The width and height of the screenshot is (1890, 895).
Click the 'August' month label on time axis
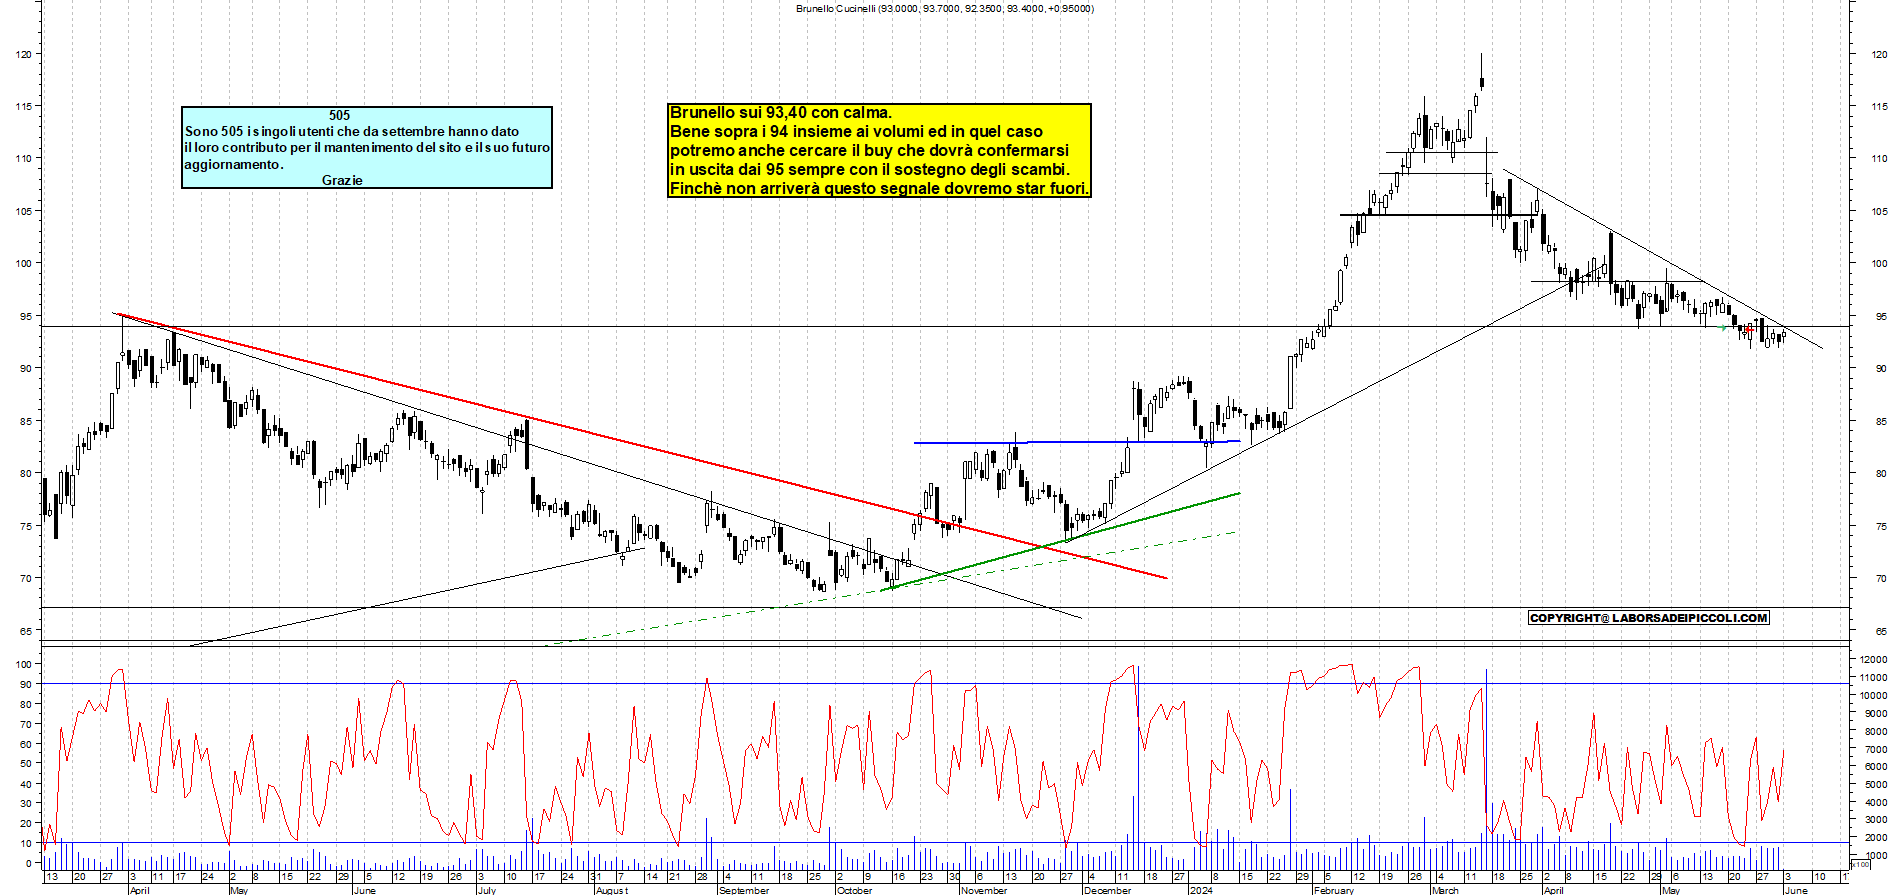(x=612, y=890)
